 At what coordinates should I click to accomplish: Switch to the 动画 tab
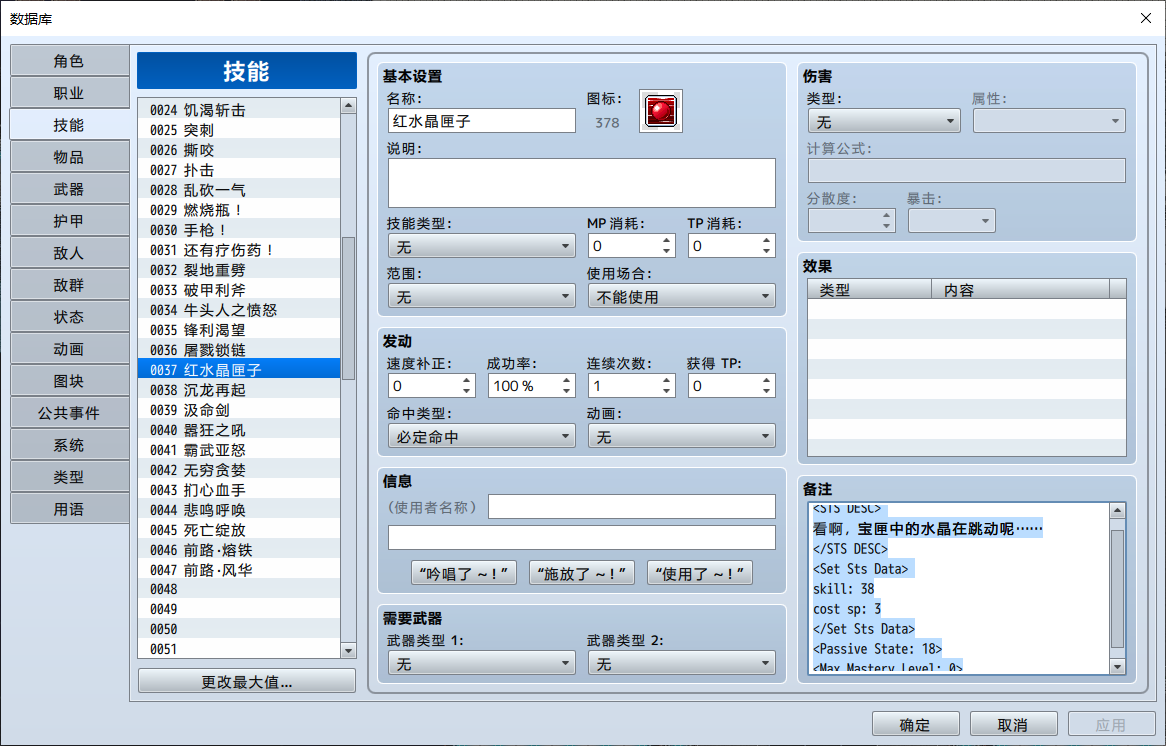pos(69,349)
